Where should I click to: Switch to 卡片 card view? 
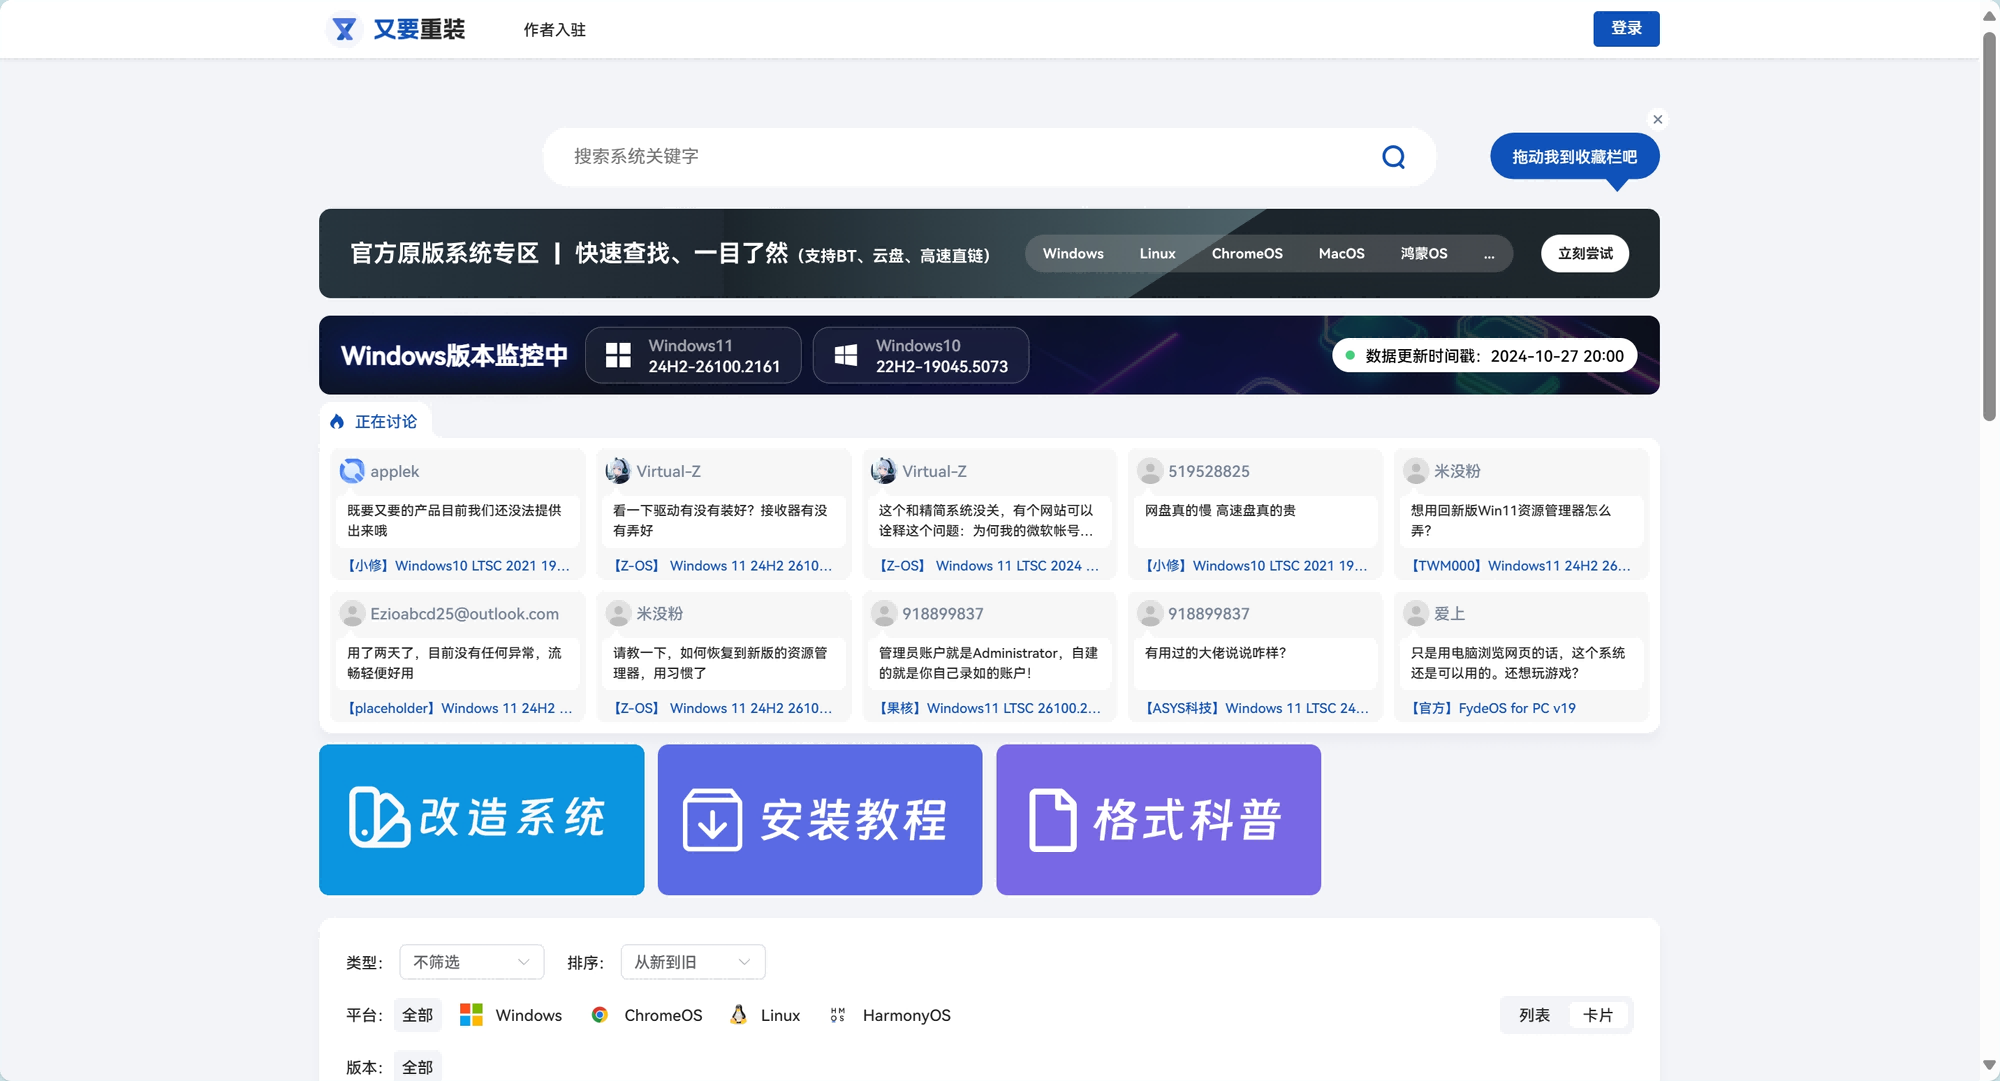pyautogui.click(x=1597, y=1015)
